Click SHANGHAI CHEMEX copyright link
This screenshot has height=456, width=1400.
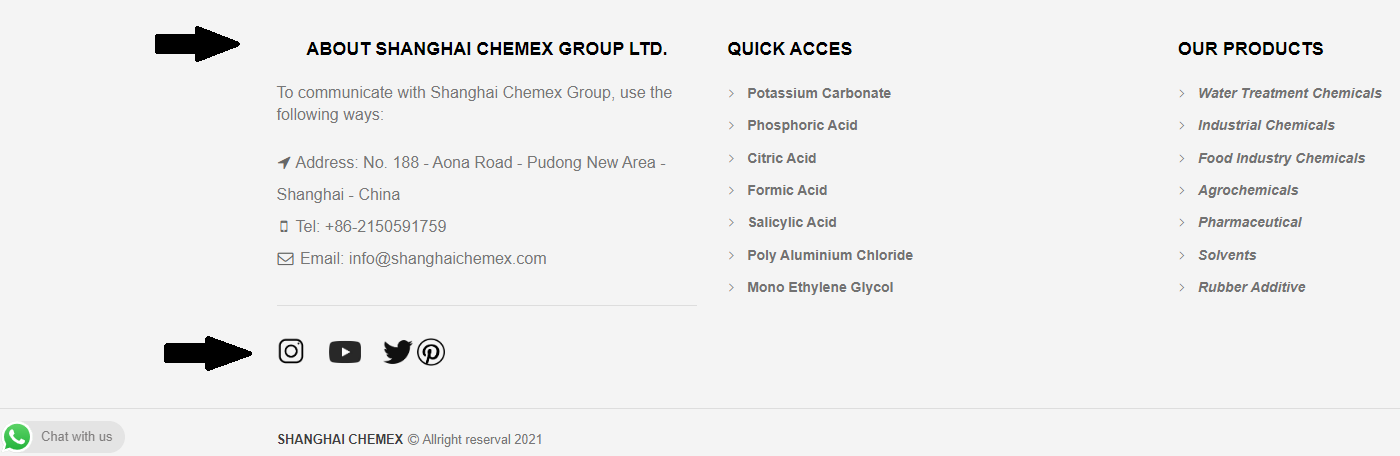(340, 439)
